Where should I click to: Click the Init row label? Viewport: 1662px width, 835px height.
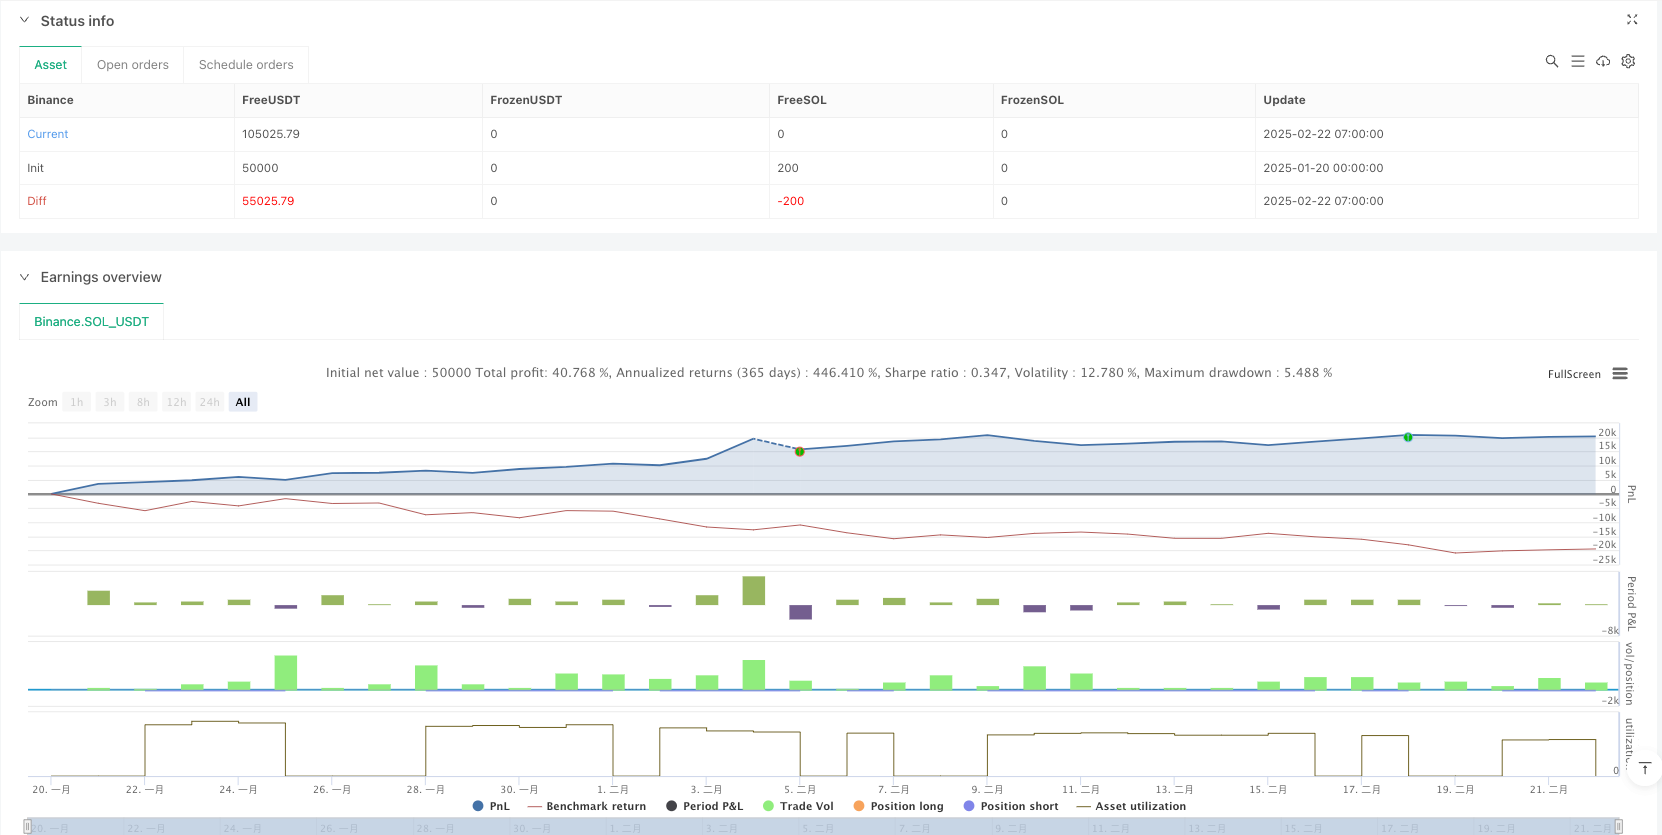coord(36,168)
